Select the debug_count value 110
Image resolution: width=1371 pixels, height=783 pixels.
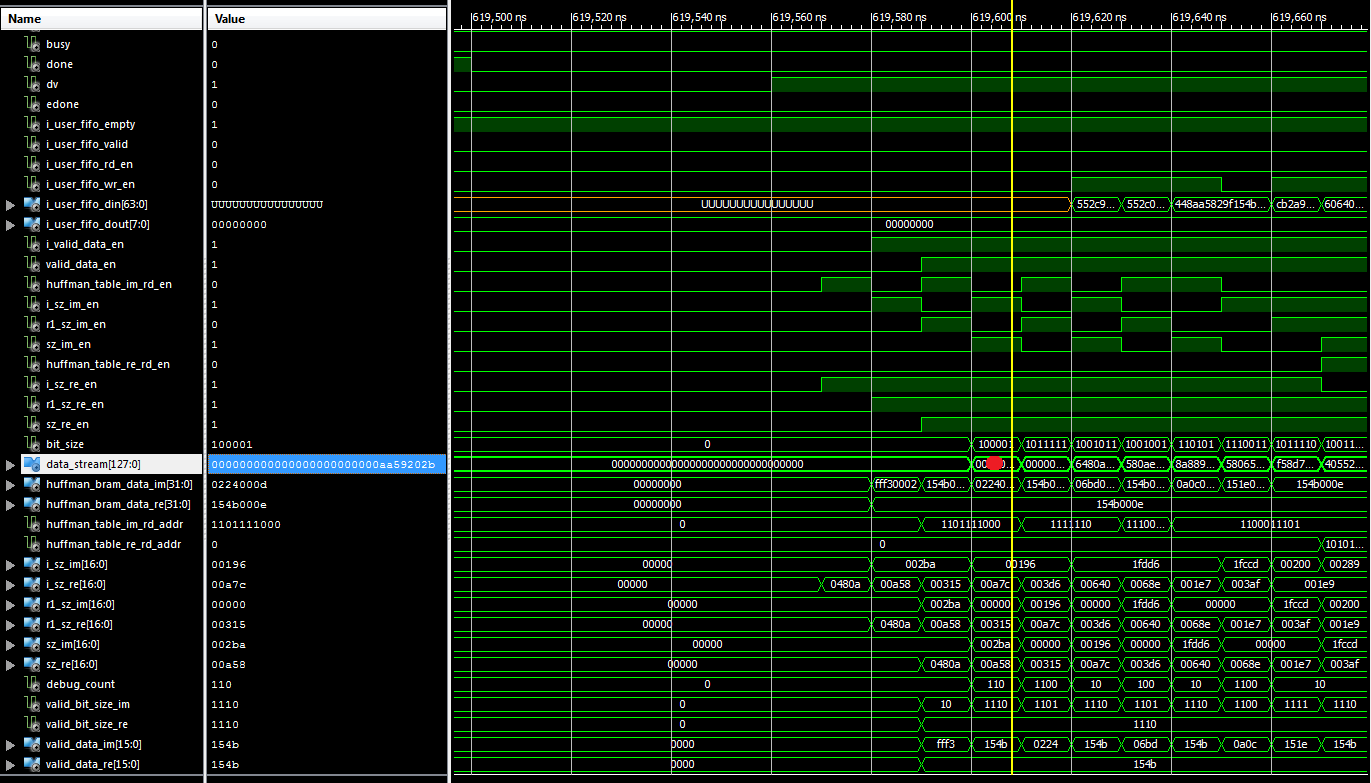point(221,684)
